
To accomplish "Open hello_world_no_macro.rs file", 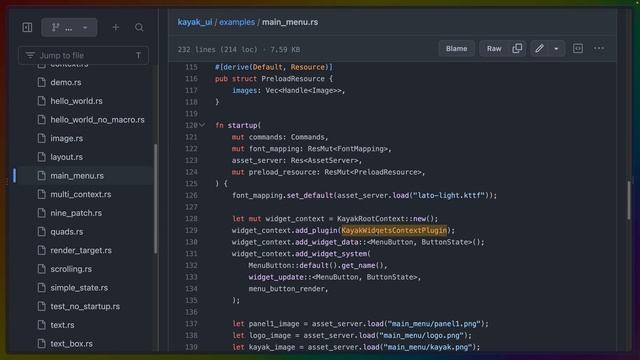I will pyautogui.click(x=97, y=120).
